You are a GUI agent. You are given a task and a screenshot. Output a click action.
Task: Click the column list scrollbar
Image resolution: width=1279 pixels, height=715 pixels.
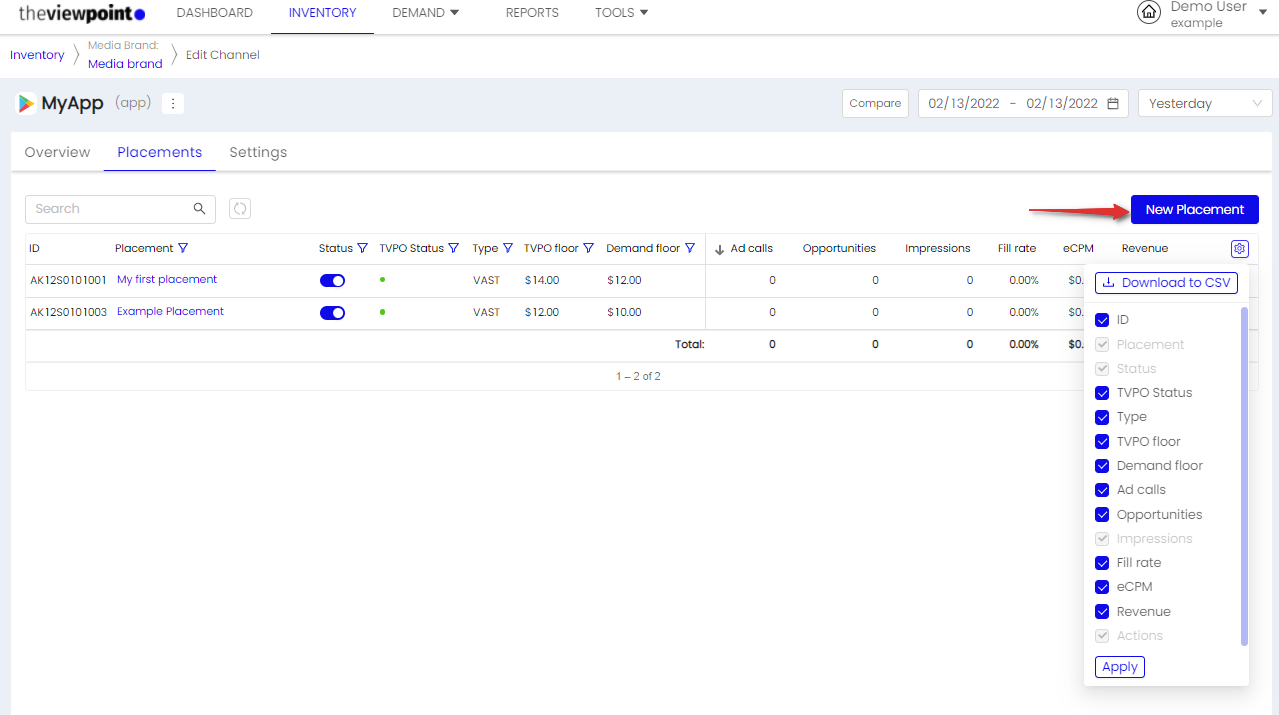(1245, 476)
